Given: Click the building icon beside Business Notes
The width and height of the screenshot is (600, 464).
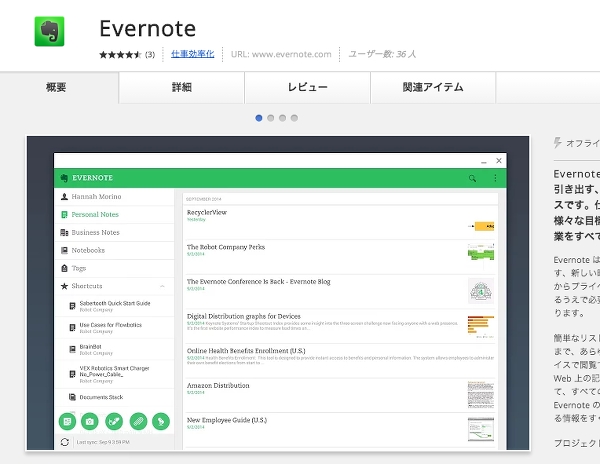Looking at the screenshot, I should click(x=64, y=233).
